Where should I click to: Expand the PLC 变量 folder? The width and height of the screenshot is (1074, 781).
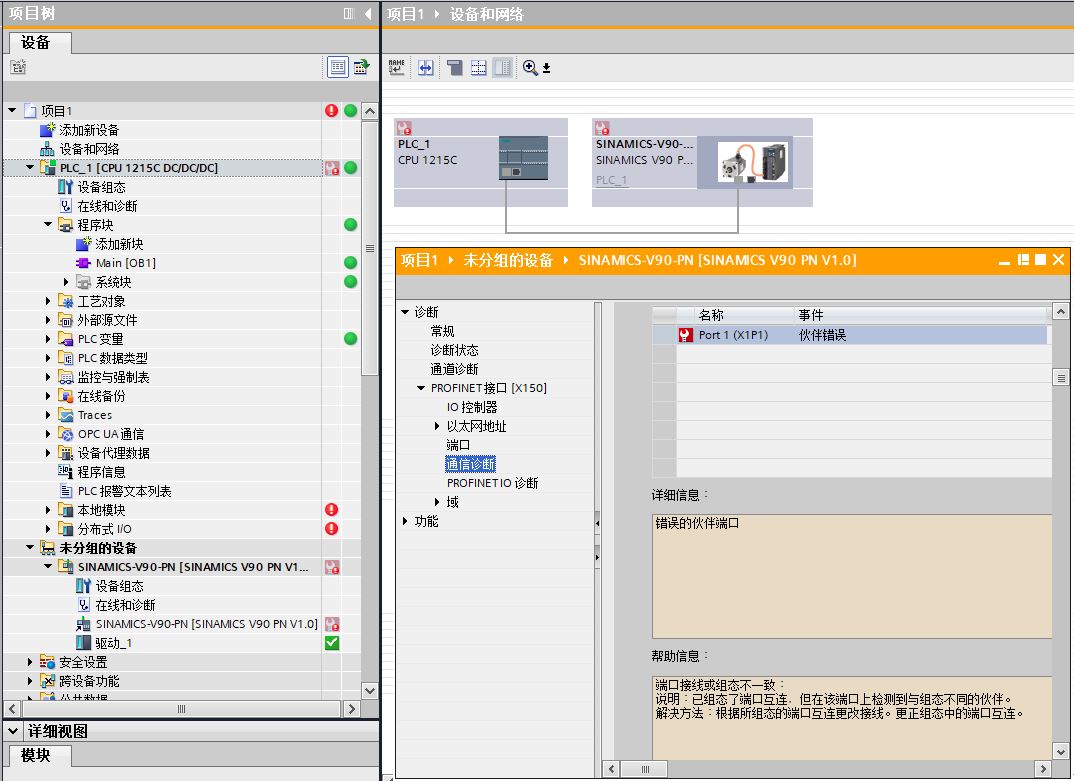(48, 338)
